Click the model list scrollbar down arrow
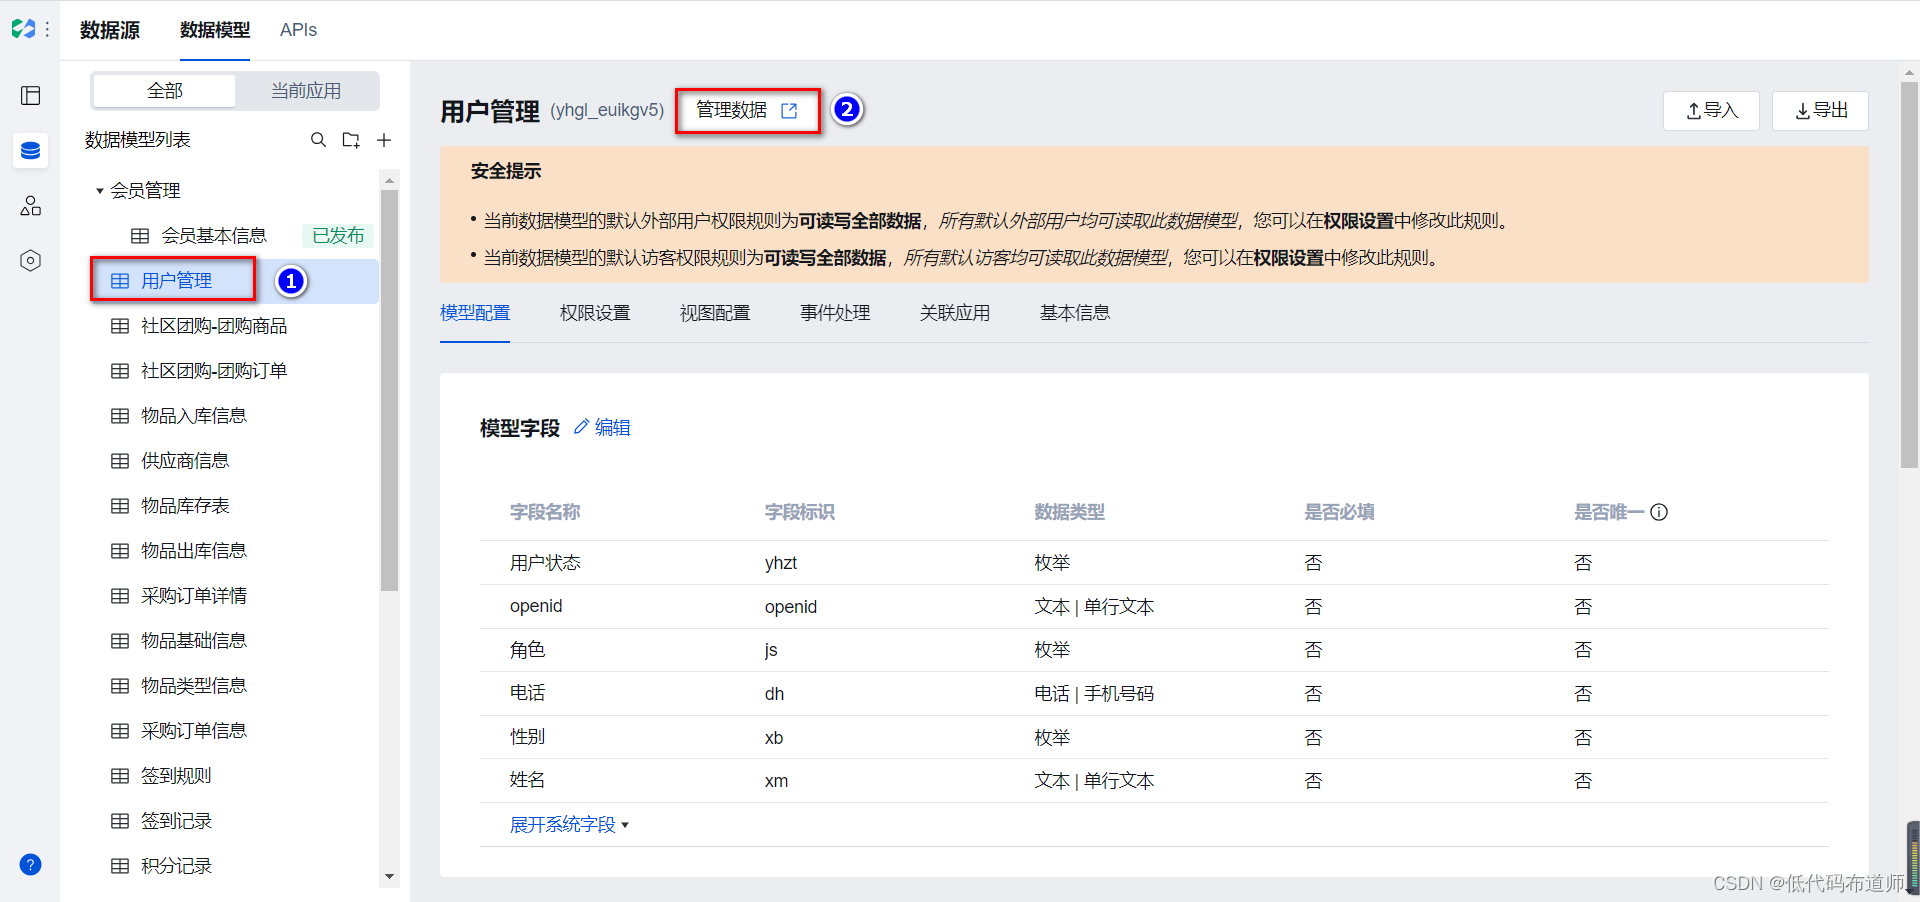This screenshot has height=902, width=1920. [x=389, y=877]
